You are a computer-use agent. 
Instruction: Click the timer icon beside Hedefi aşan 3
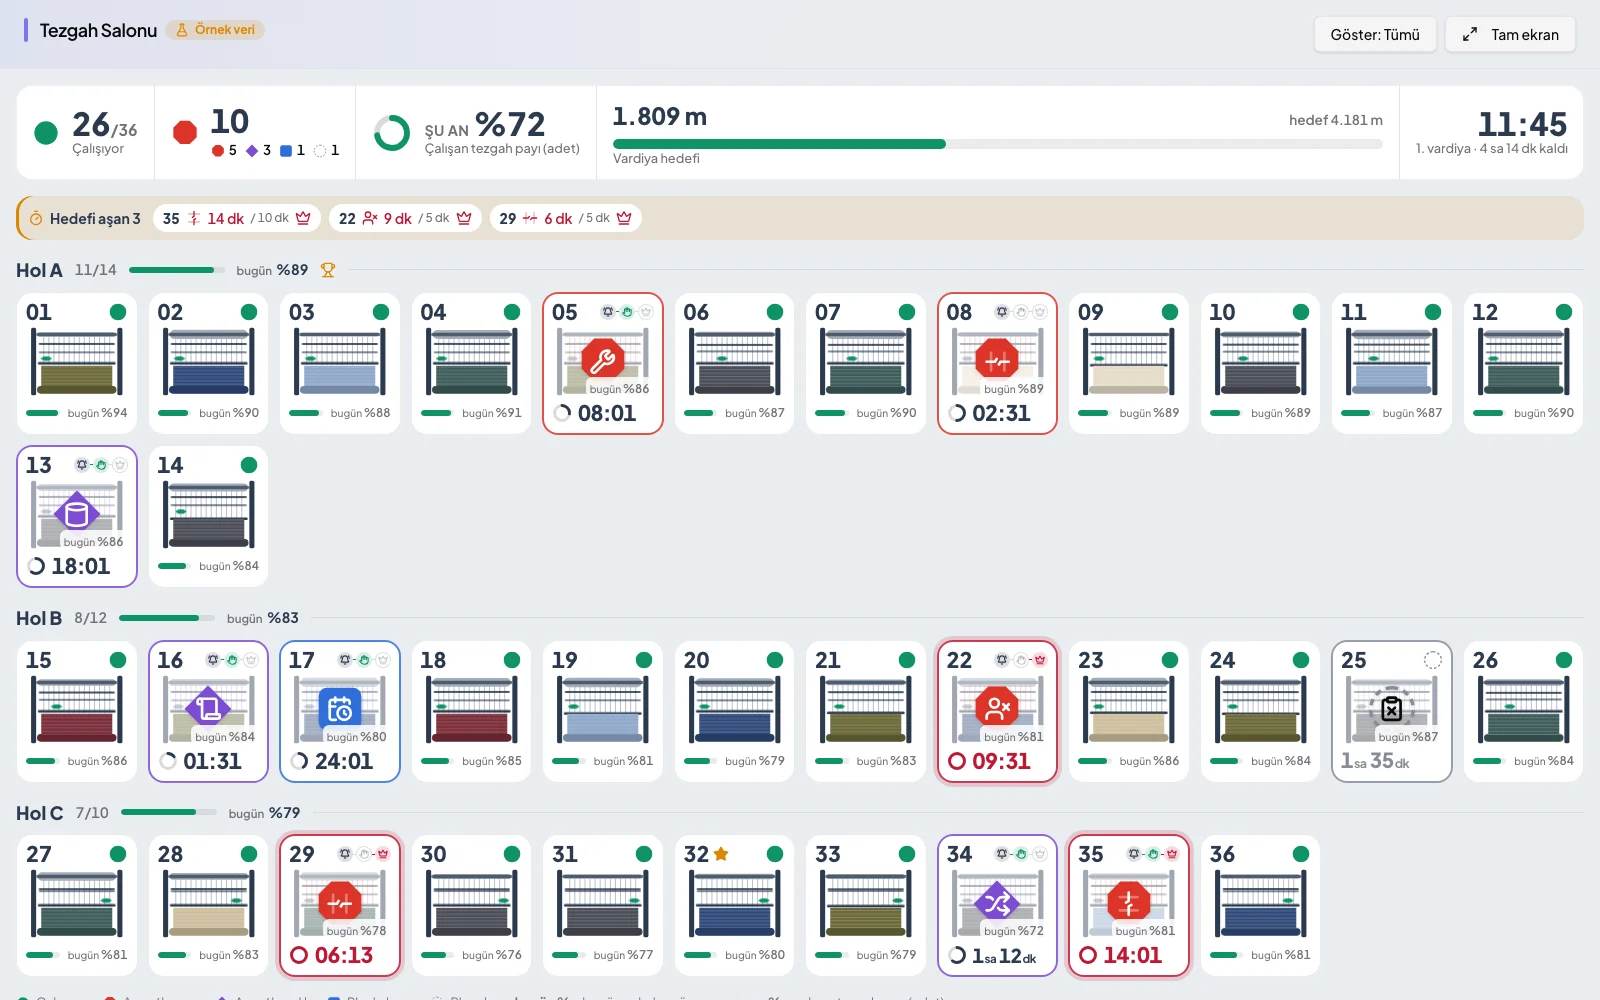point(36,218)
